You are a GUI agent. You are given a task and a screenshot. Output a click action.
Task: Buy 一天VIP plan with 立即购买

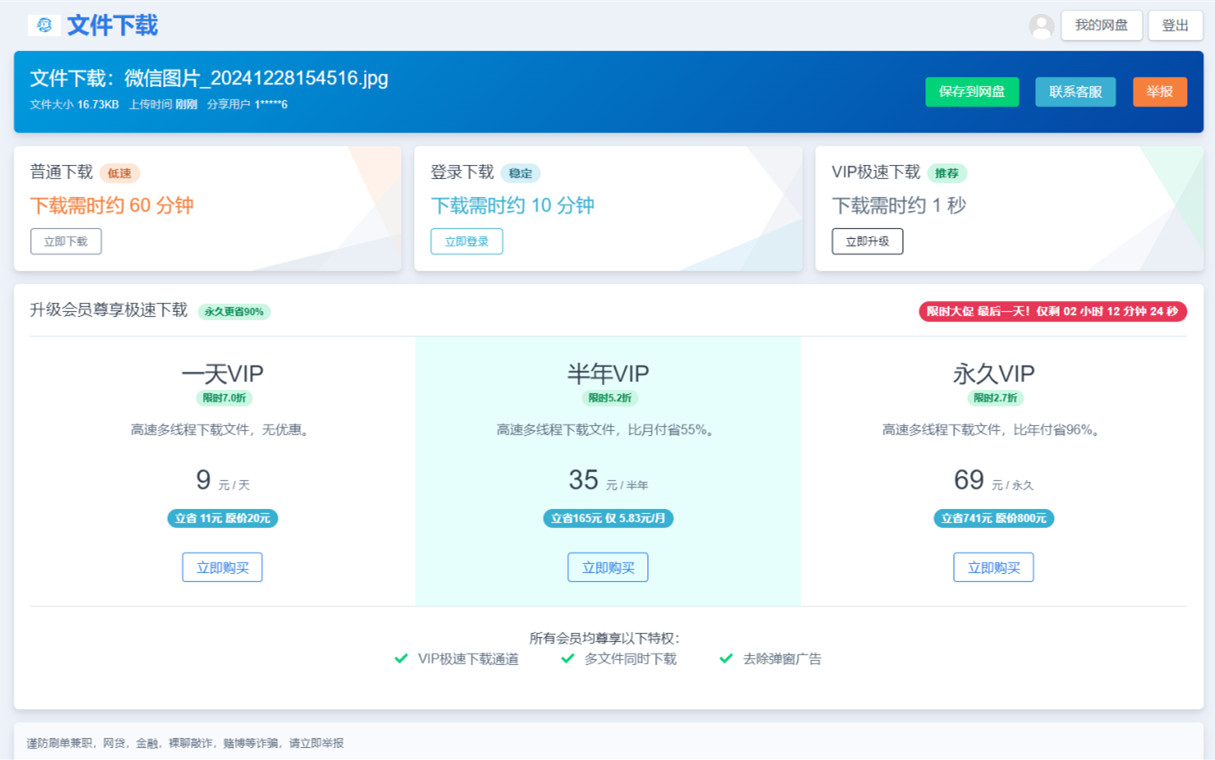[222, 567]
